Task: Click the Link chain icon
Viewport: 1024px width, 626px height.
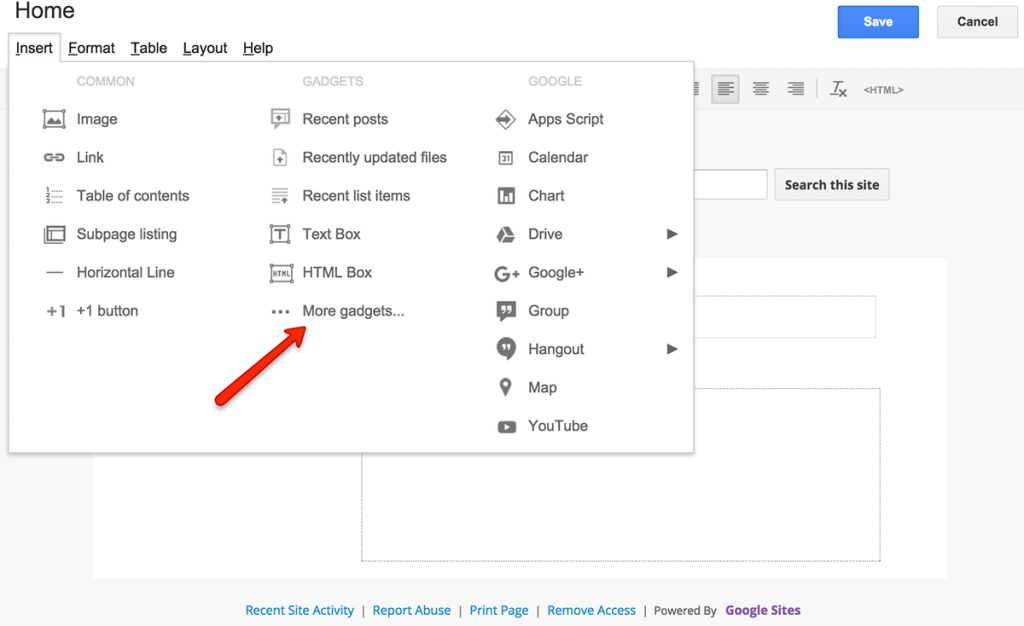Action: click(54, 157)
